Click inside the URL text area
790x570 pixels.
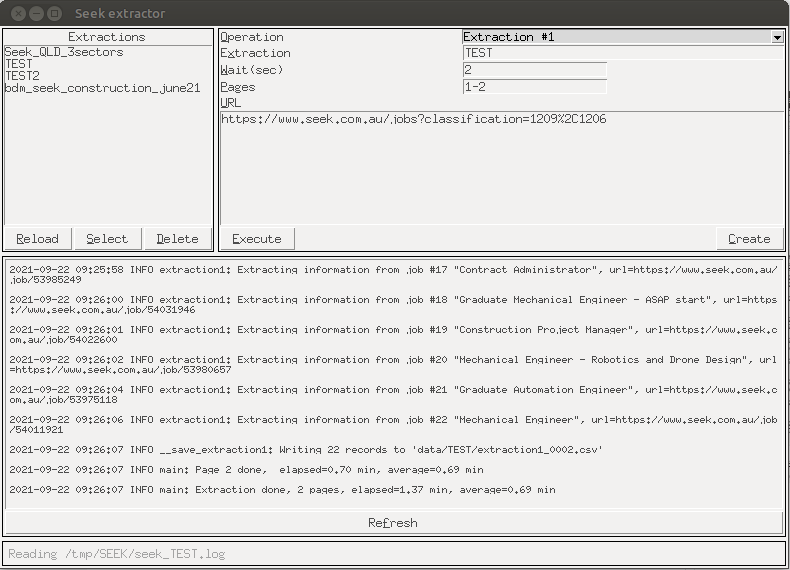coord(502,168)
